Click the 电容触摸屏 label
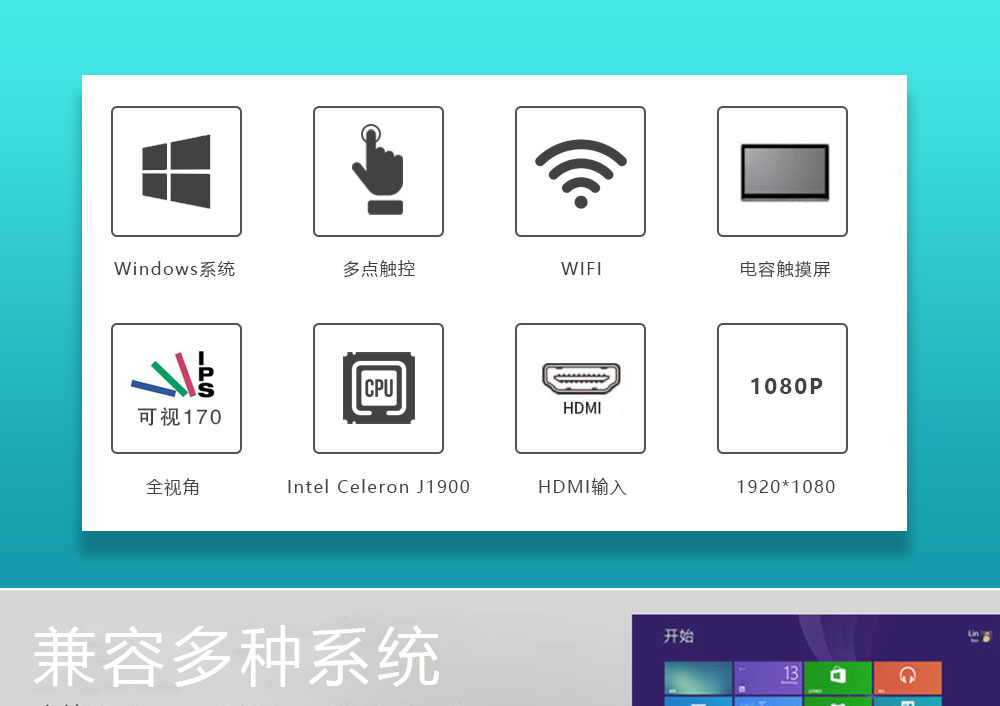Image resolution: width=1000 pixels, height=706 pixels. pos(785,269)
